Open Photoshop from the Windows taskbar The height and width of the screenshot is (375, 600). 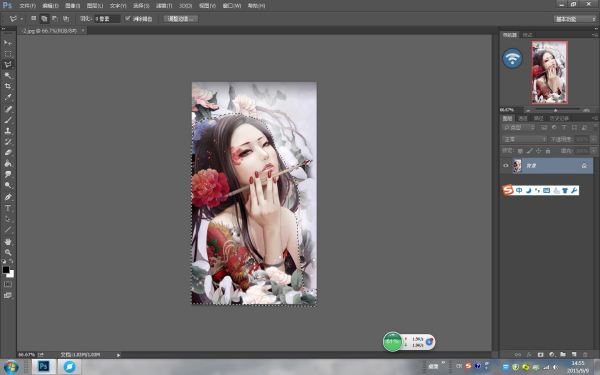point(43,367)
